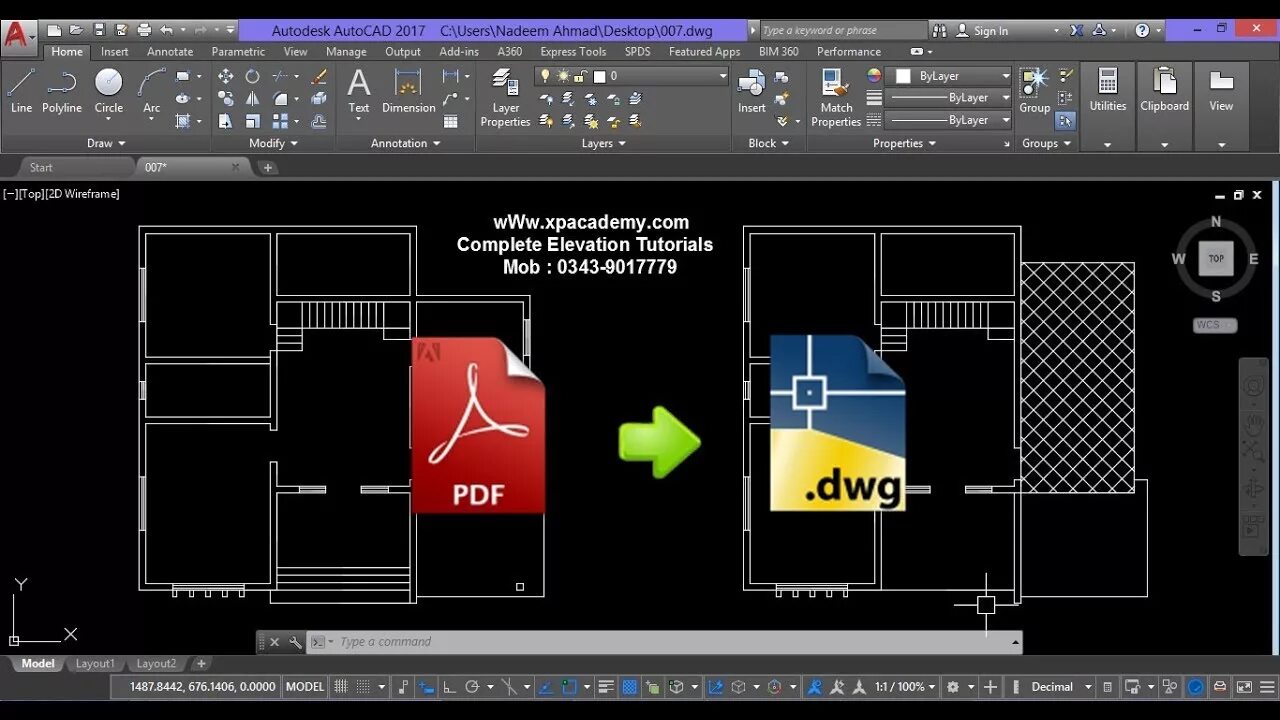Click the Stretch tool in Modify panel
Image resolution: width=1280 pixels, height=720 pixels.
225,121
